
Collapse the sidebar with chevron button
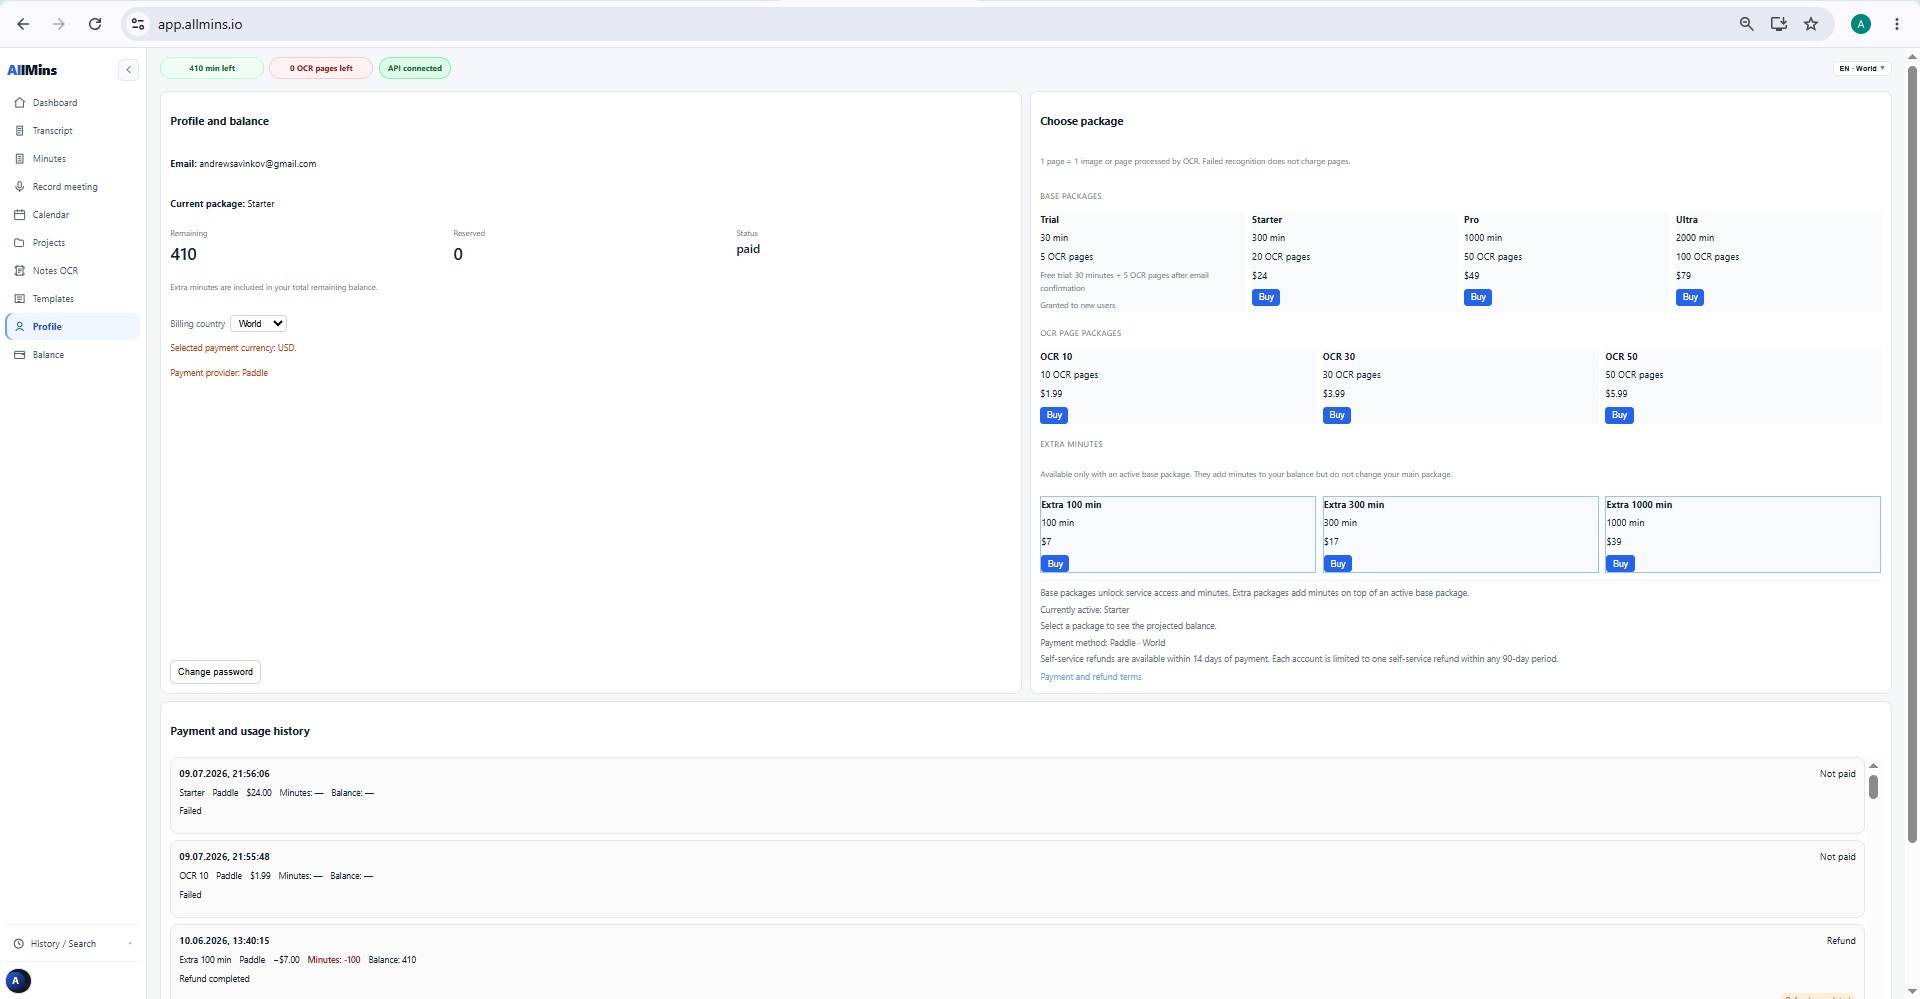[128, 70]
